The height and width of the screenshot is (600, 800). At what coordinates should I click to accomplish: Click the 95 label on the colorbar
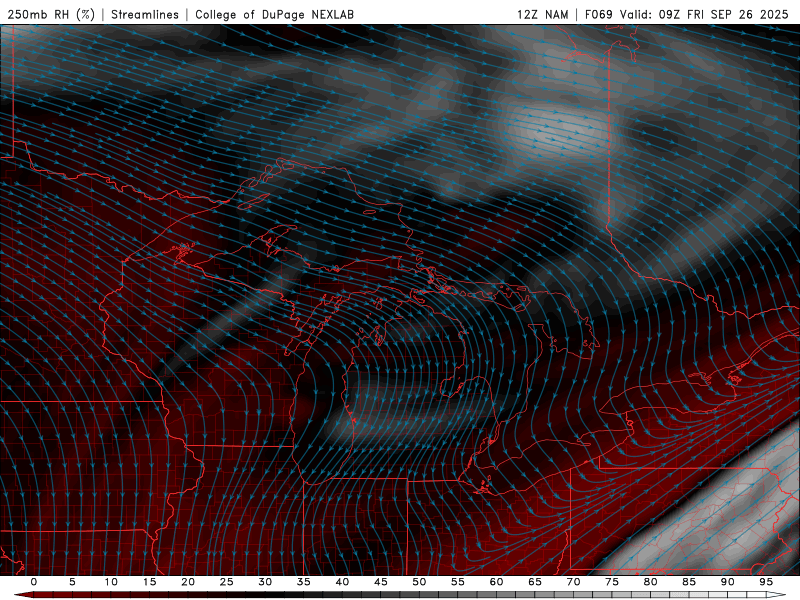click(766, 582)
